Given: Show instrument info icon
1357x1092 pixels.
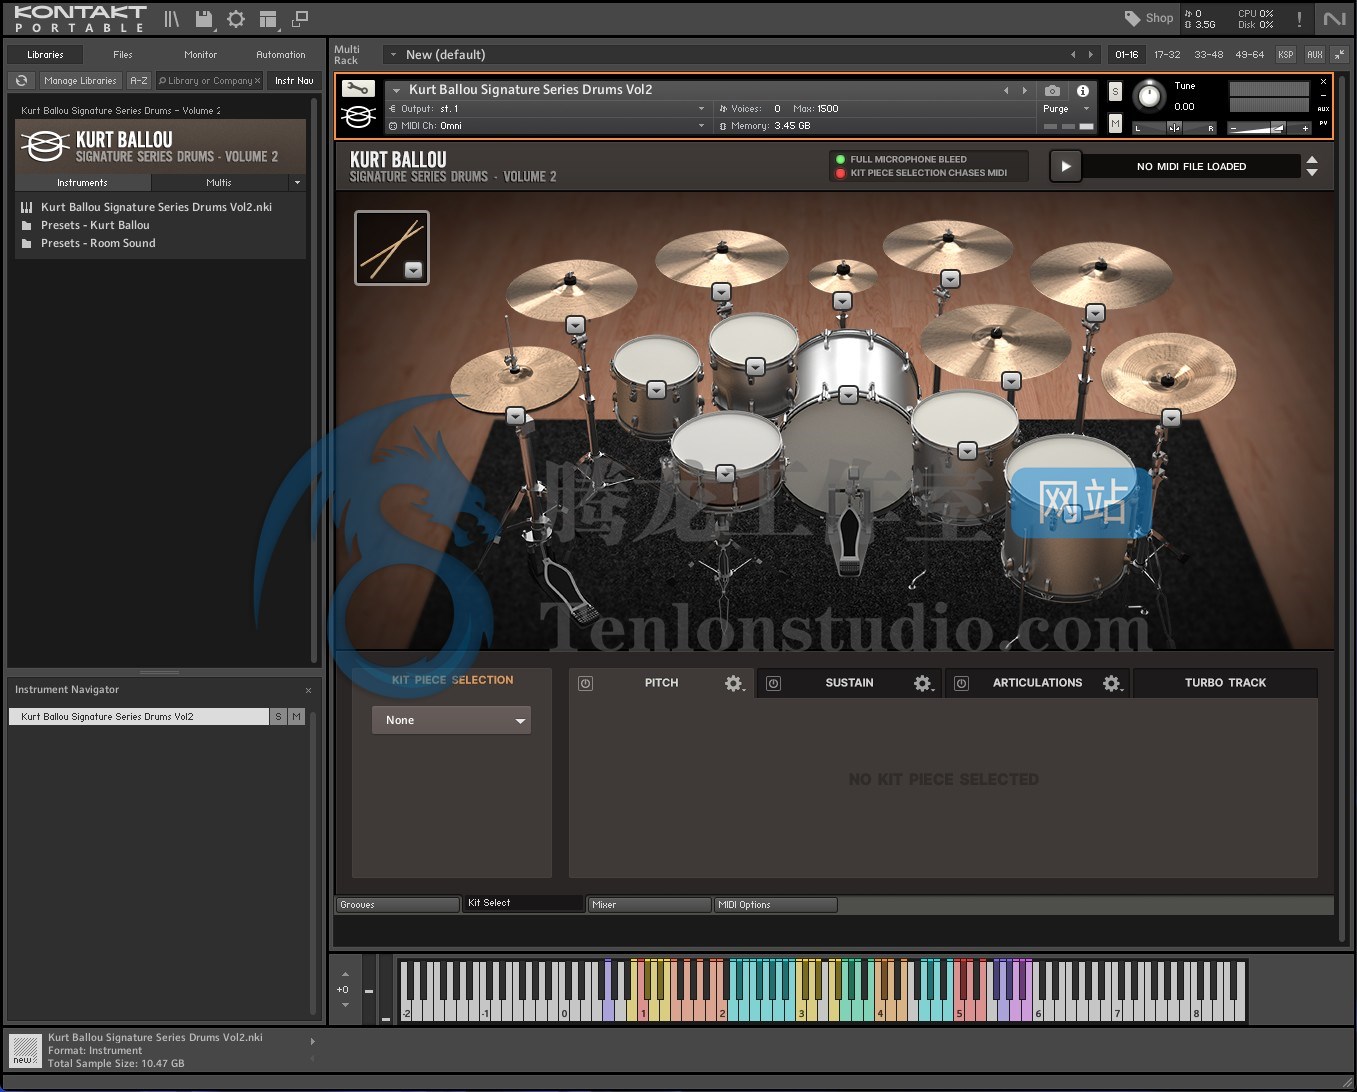Looking at the screenshot, I should (x=1083, y=90).
